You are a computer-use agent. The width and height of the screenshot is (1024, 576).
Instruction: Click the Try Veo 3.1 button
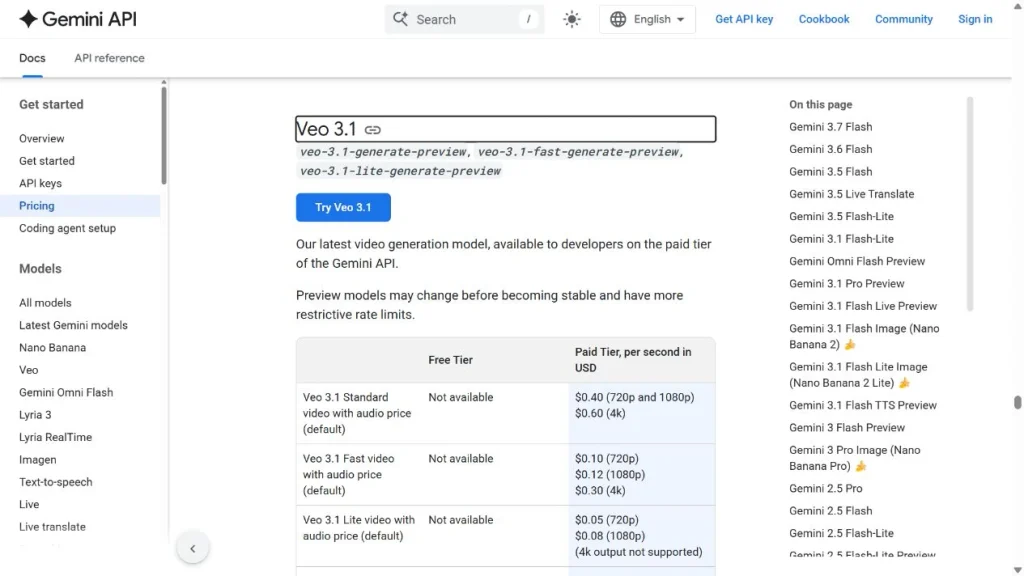coord(343,207)
